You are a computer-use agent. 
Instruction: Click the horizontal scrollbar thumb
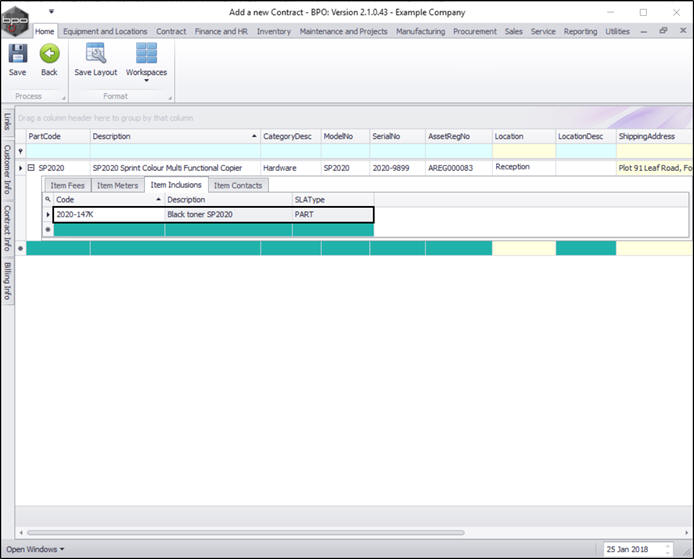pyautogui.click(x=246, y=532)
